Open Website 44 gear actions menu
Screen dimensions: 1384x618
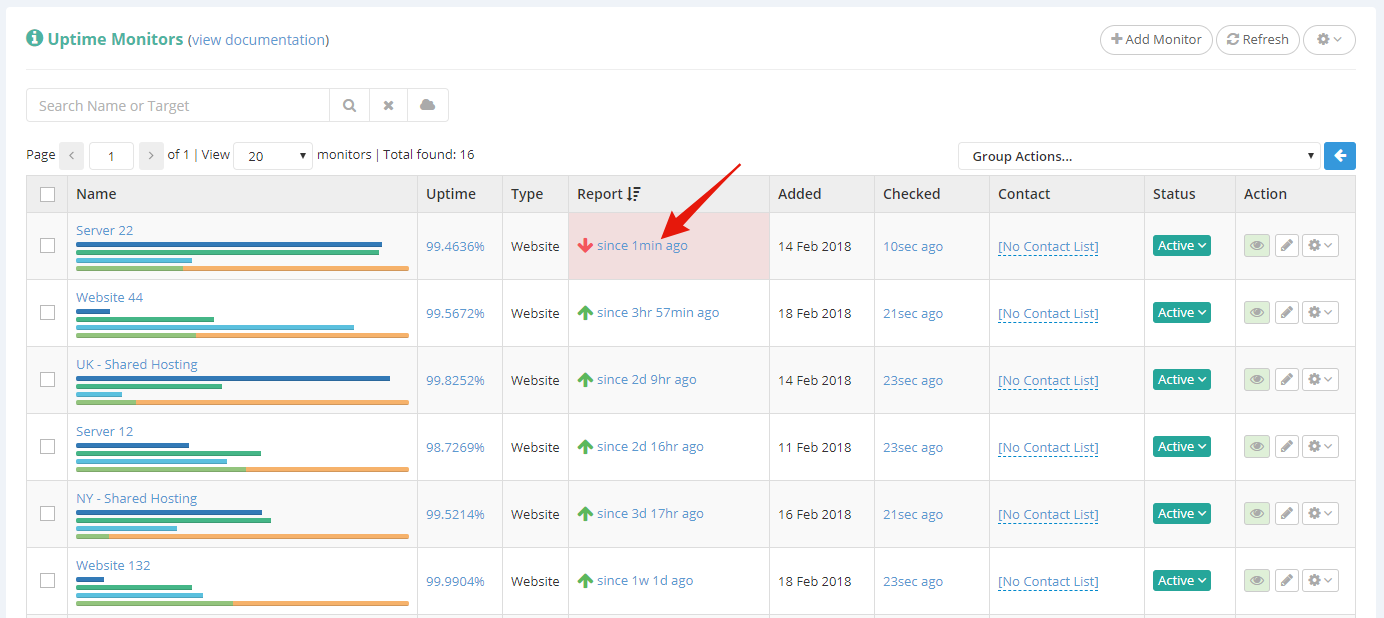(1320, 313)
